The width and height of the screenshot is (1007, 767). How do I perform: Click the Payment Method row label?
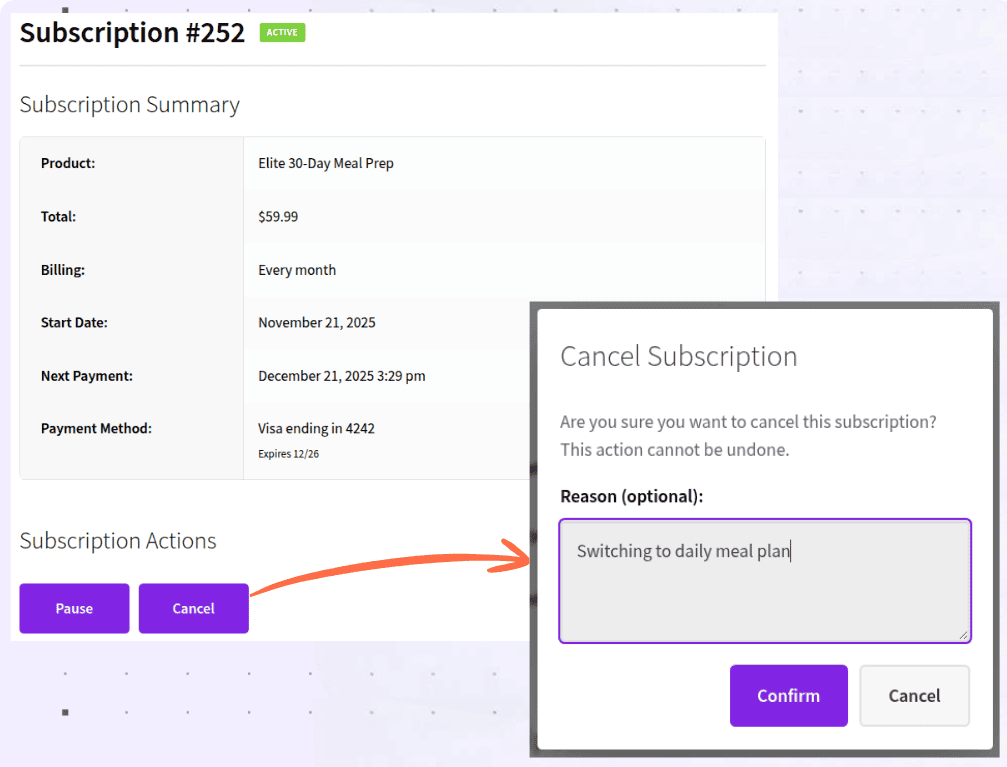(96, 428)
